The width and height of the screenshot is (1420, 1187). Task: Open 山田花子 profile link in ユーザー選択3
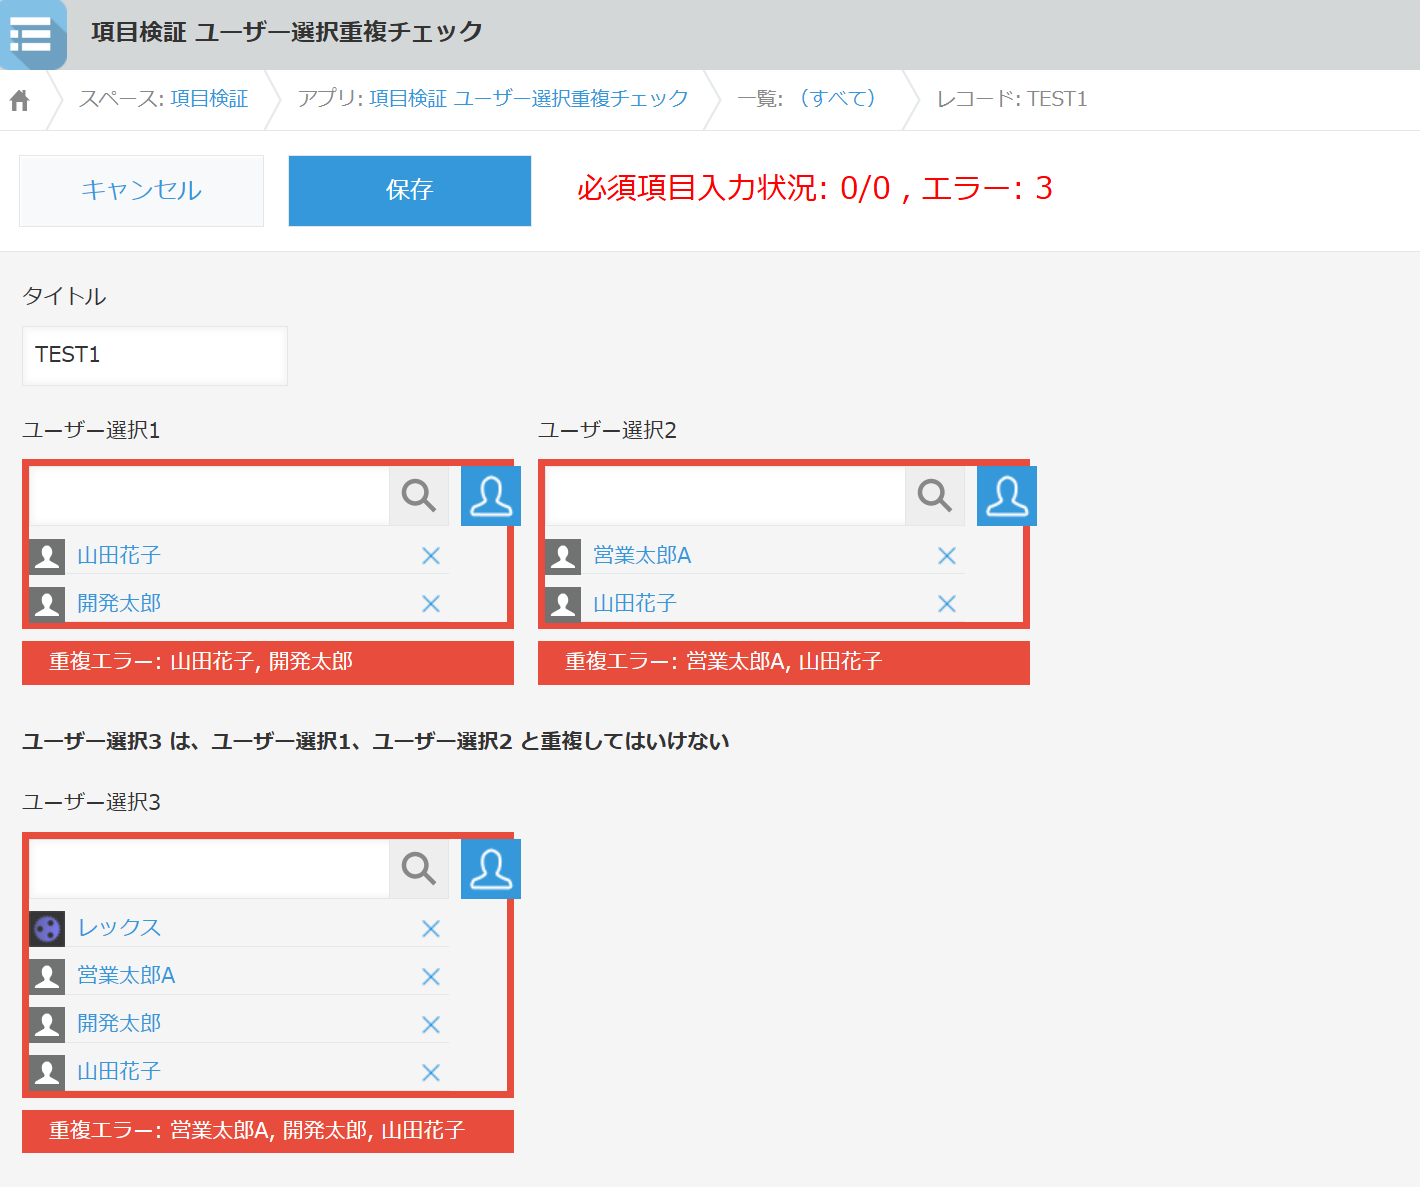pyautogui.click(x=119, y=1072)
